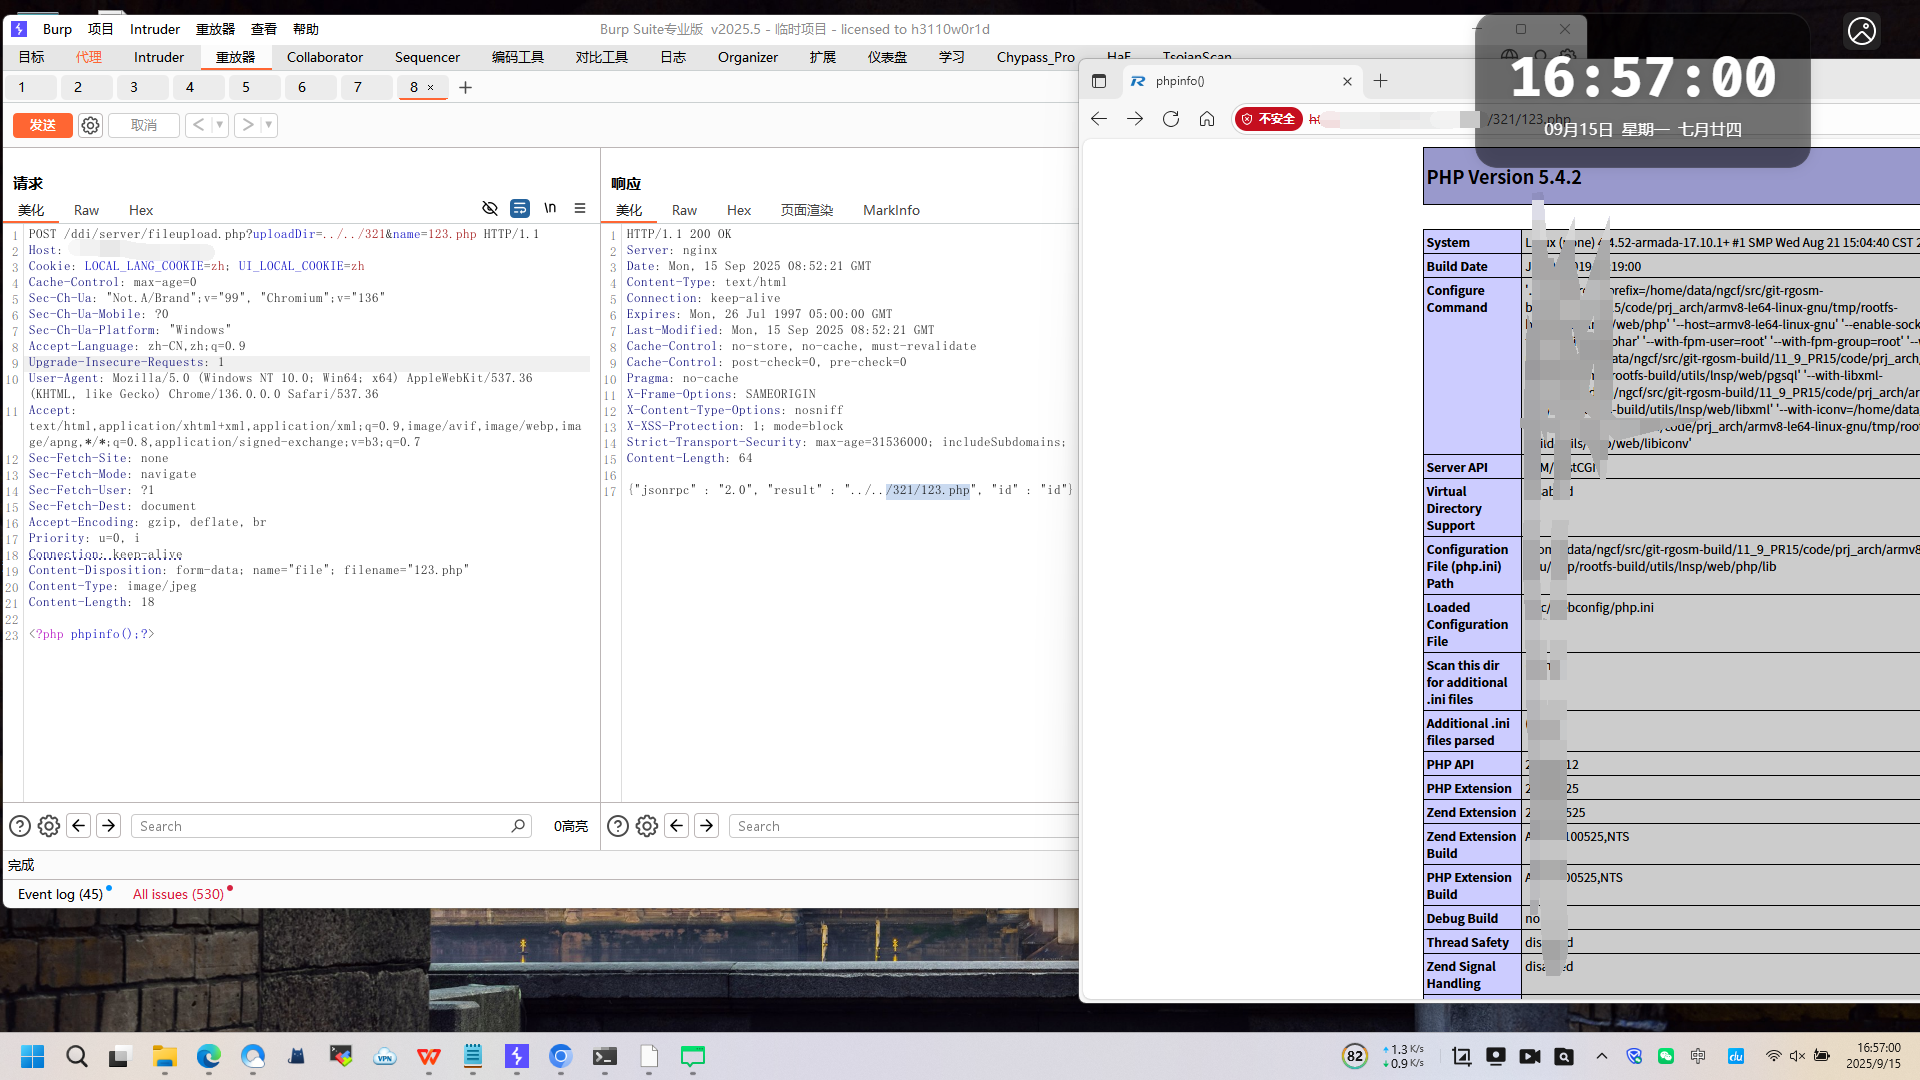Expand the forward history dropdown arrow
The image size is (1920, 1080).
click(268, 125)
